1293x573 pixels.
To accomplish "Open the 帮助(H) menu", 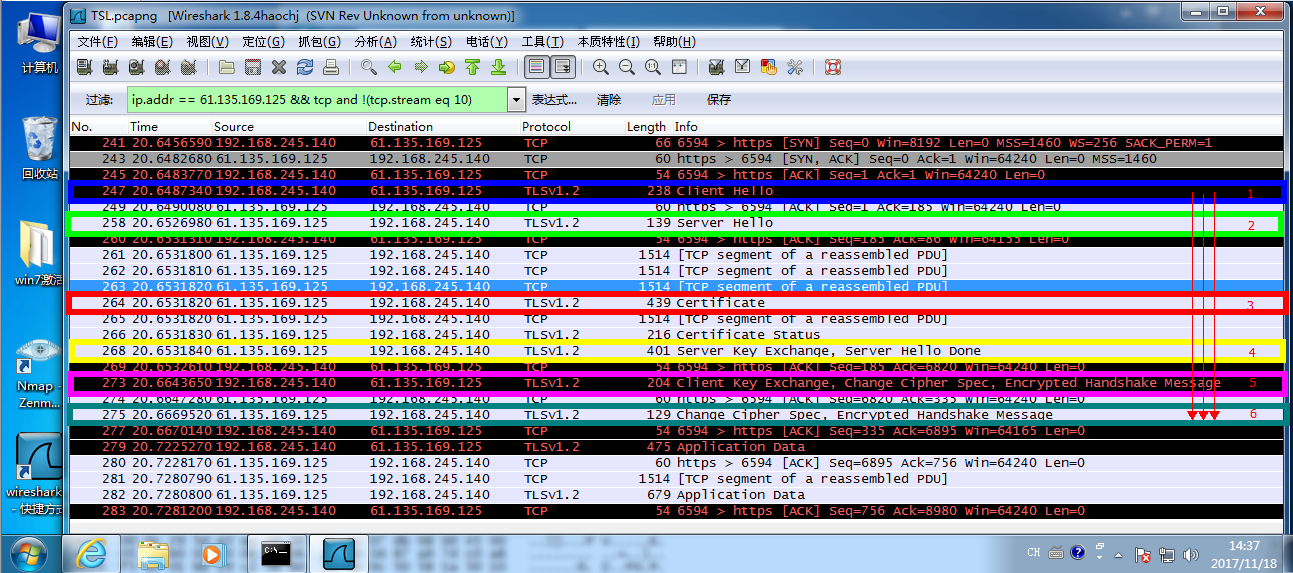I will (x=673, y=42).
